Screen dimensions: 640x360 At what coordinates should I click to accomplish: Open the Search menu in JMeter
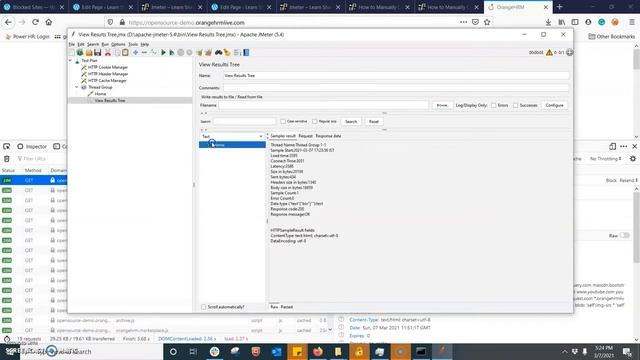click(93, 44)
